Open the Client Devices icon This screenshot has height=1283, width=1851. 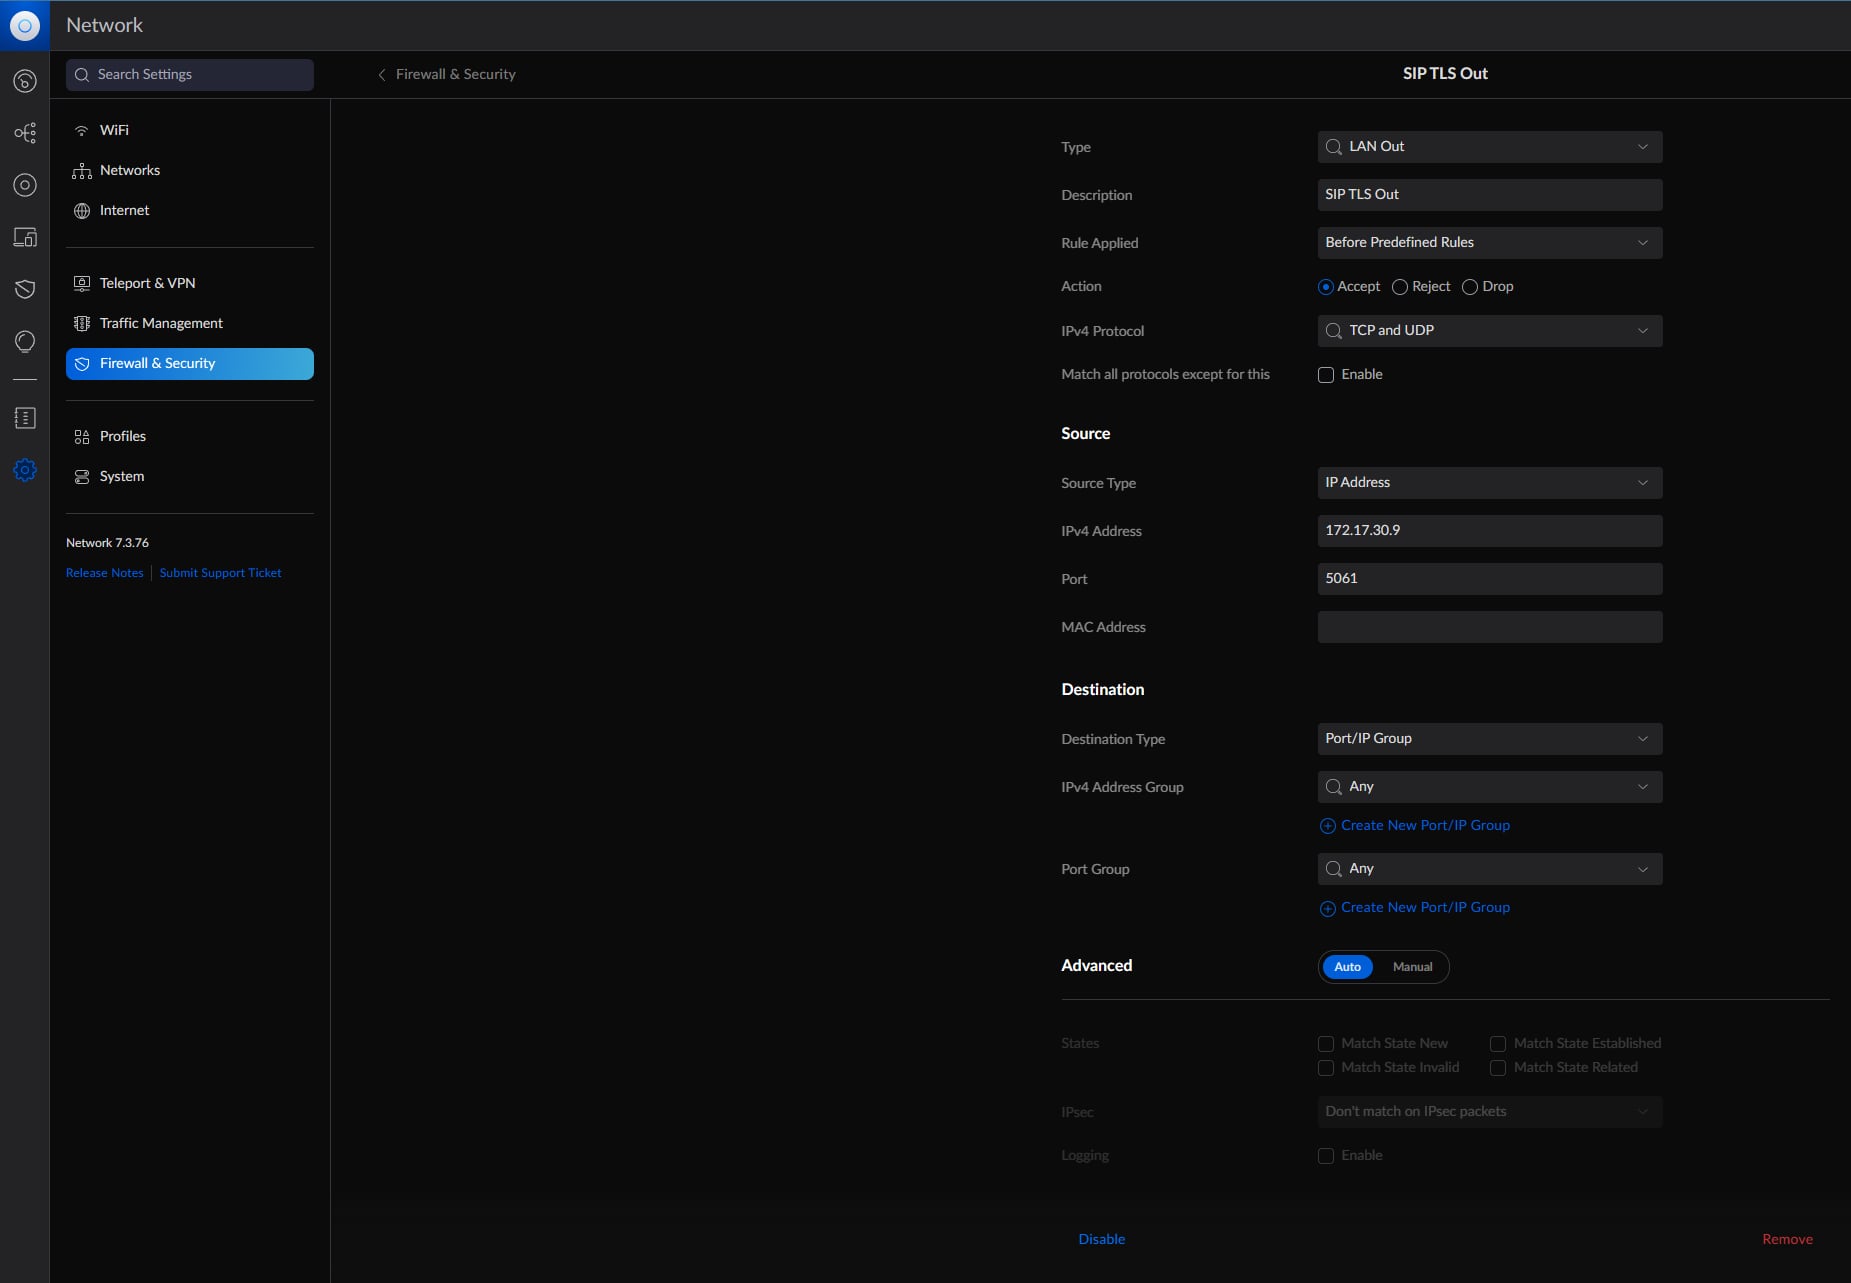click(x=25, y=237)
